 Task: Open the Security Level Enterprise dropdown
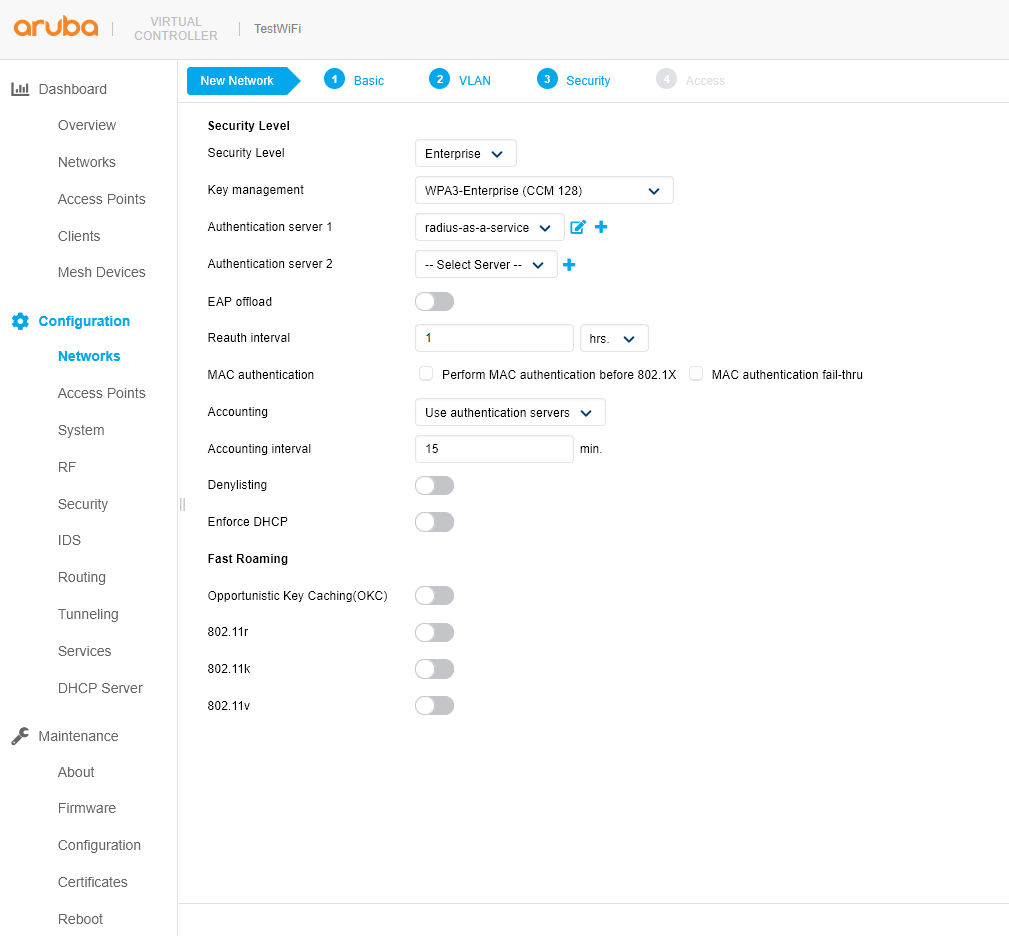[x=465, y=153]
